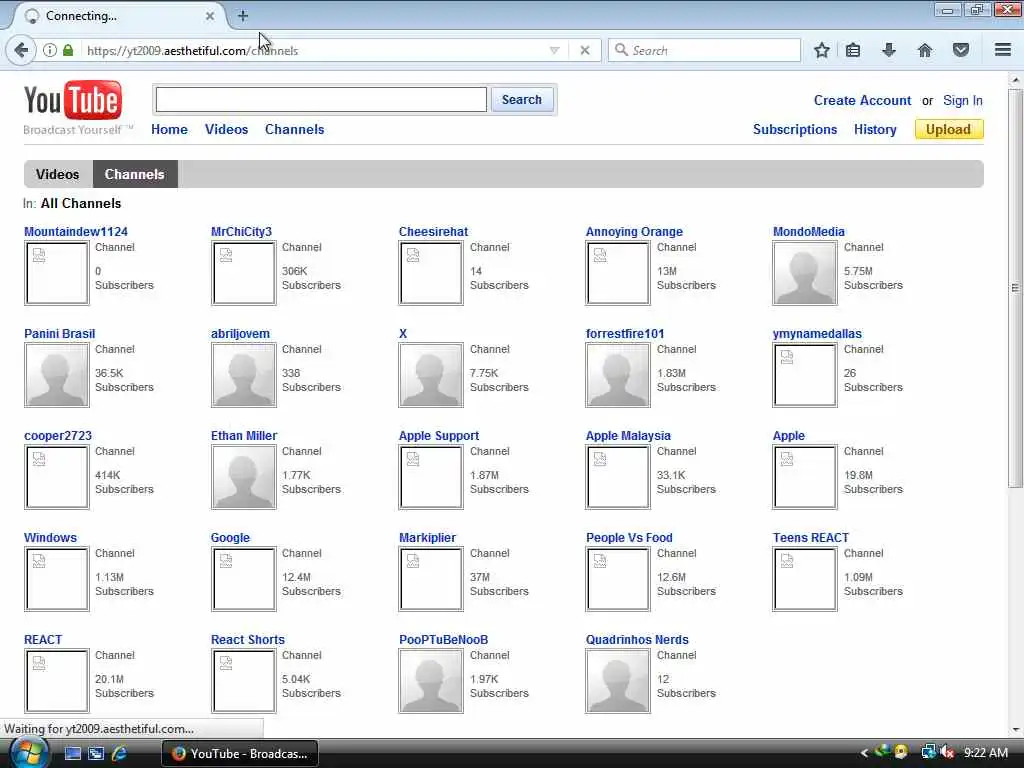Open the Downloads arrow icon
The image size is (1024, 768).
tap(889, 50)
